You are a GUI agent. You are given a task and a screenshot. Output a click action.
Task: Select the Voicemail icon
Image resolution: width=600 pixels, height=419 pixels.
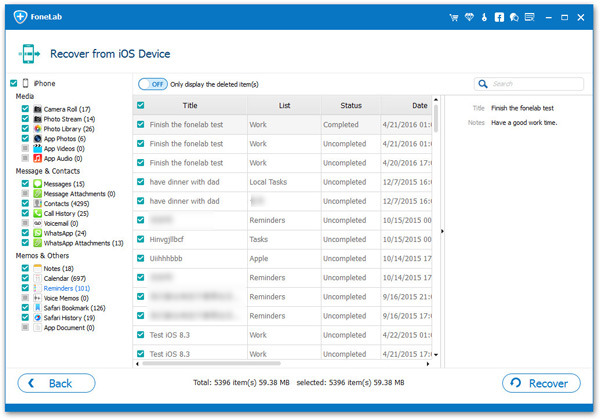38,223
